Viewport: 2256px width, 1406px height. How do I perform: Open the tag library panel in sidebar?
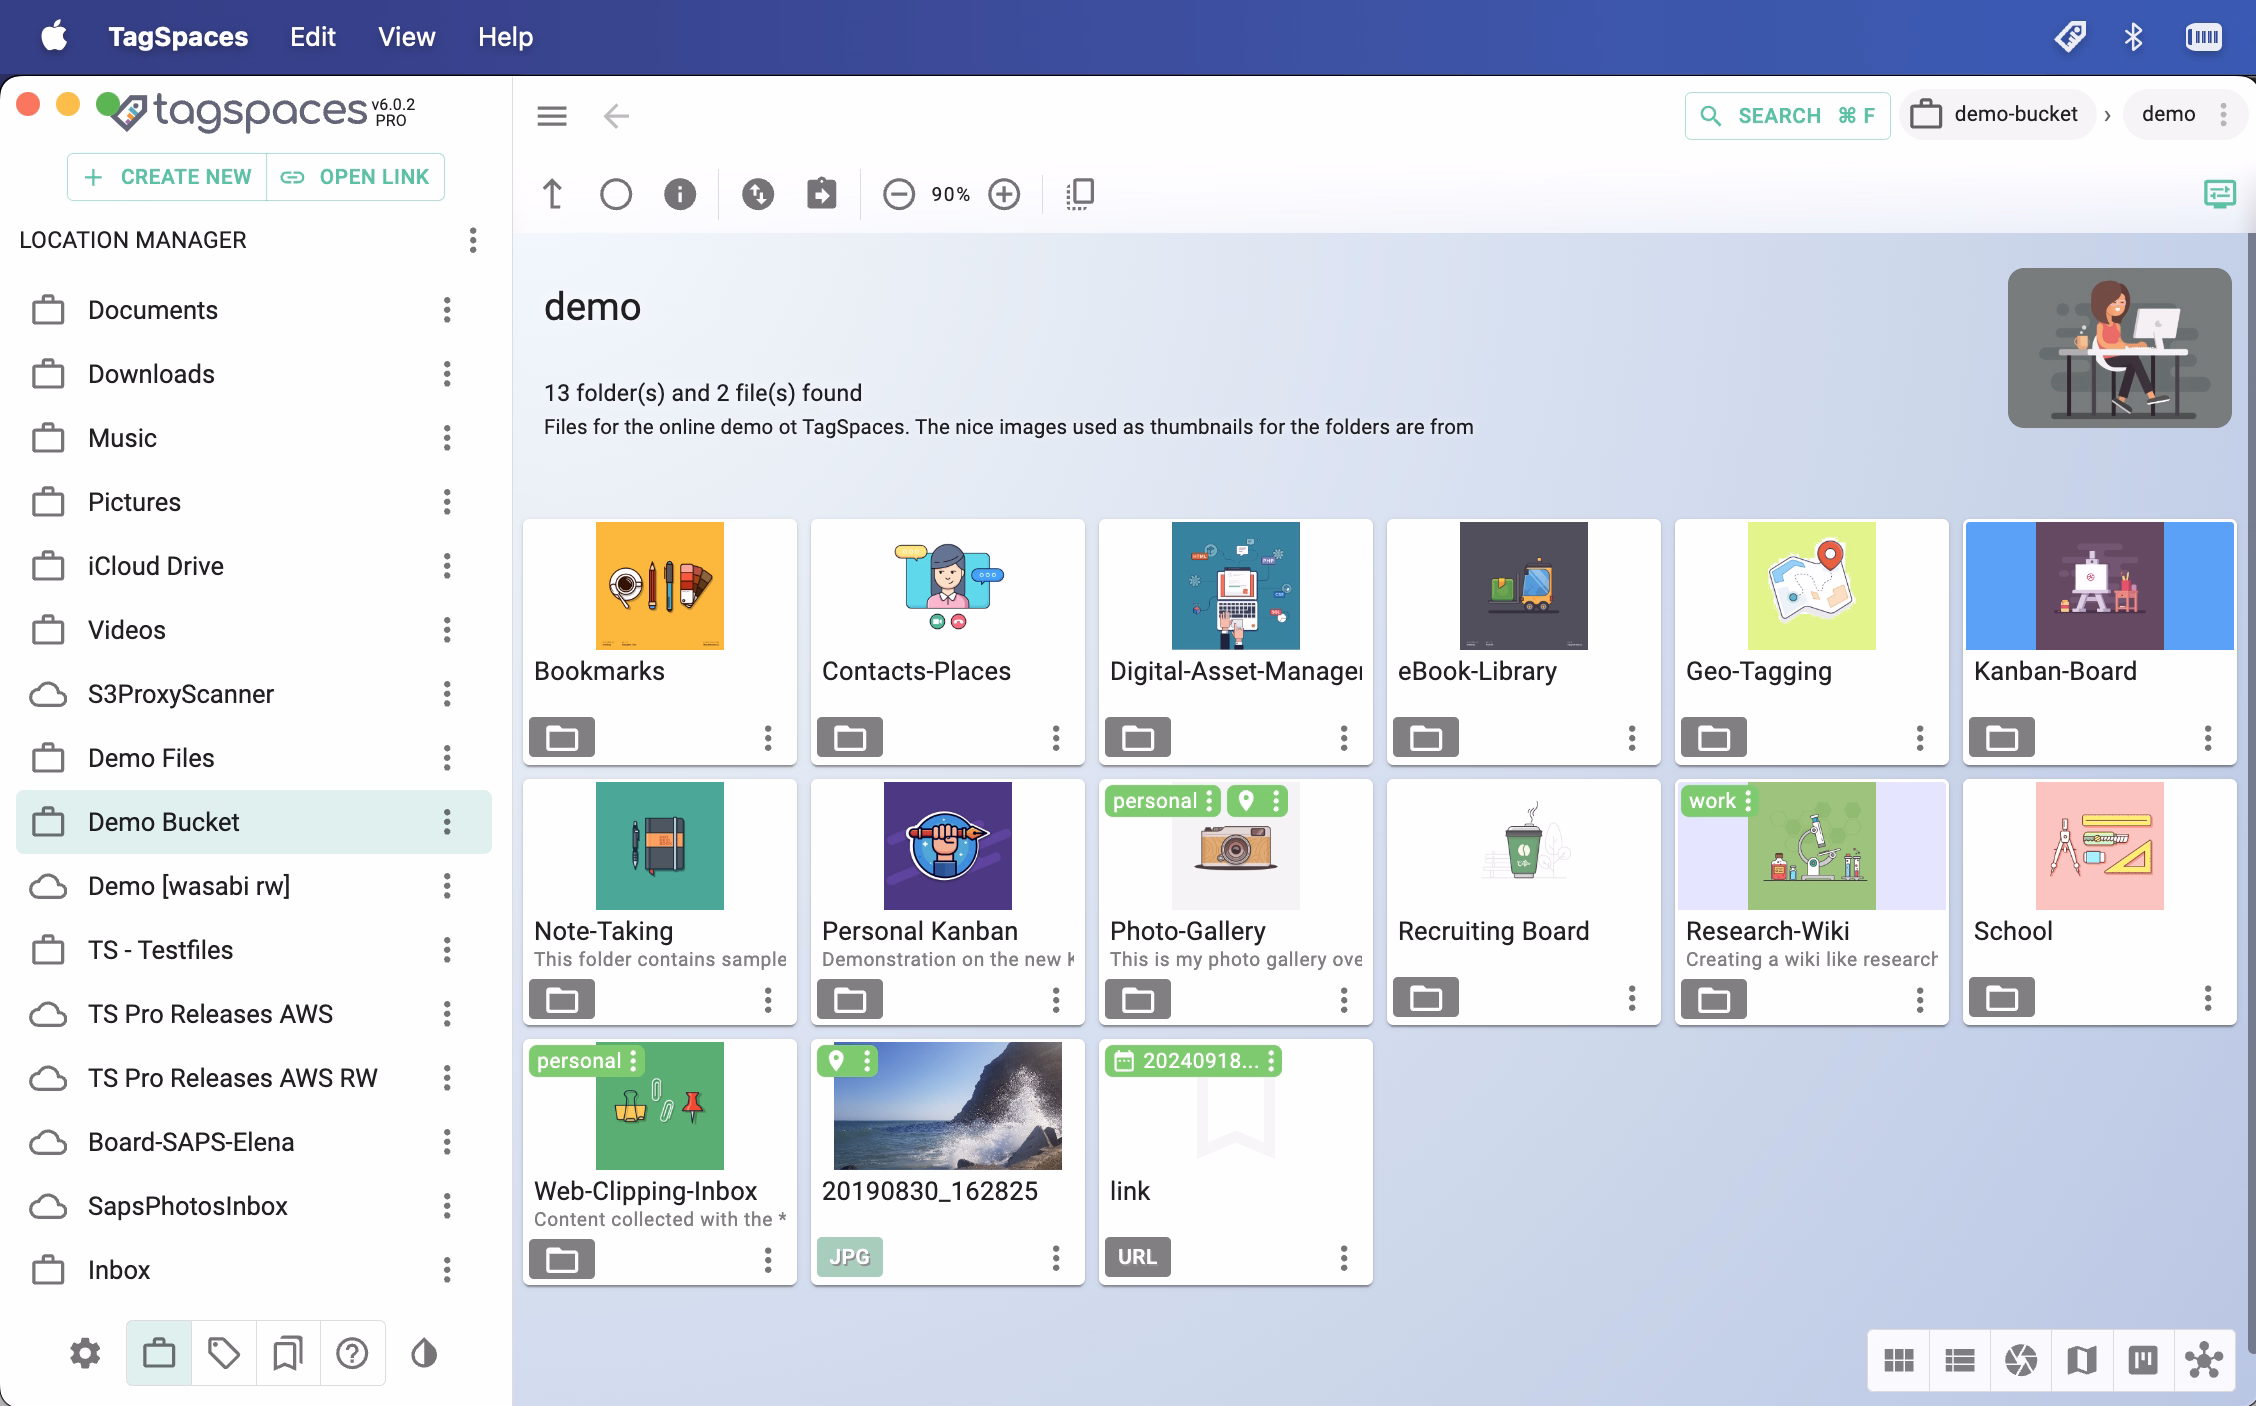222,1353
